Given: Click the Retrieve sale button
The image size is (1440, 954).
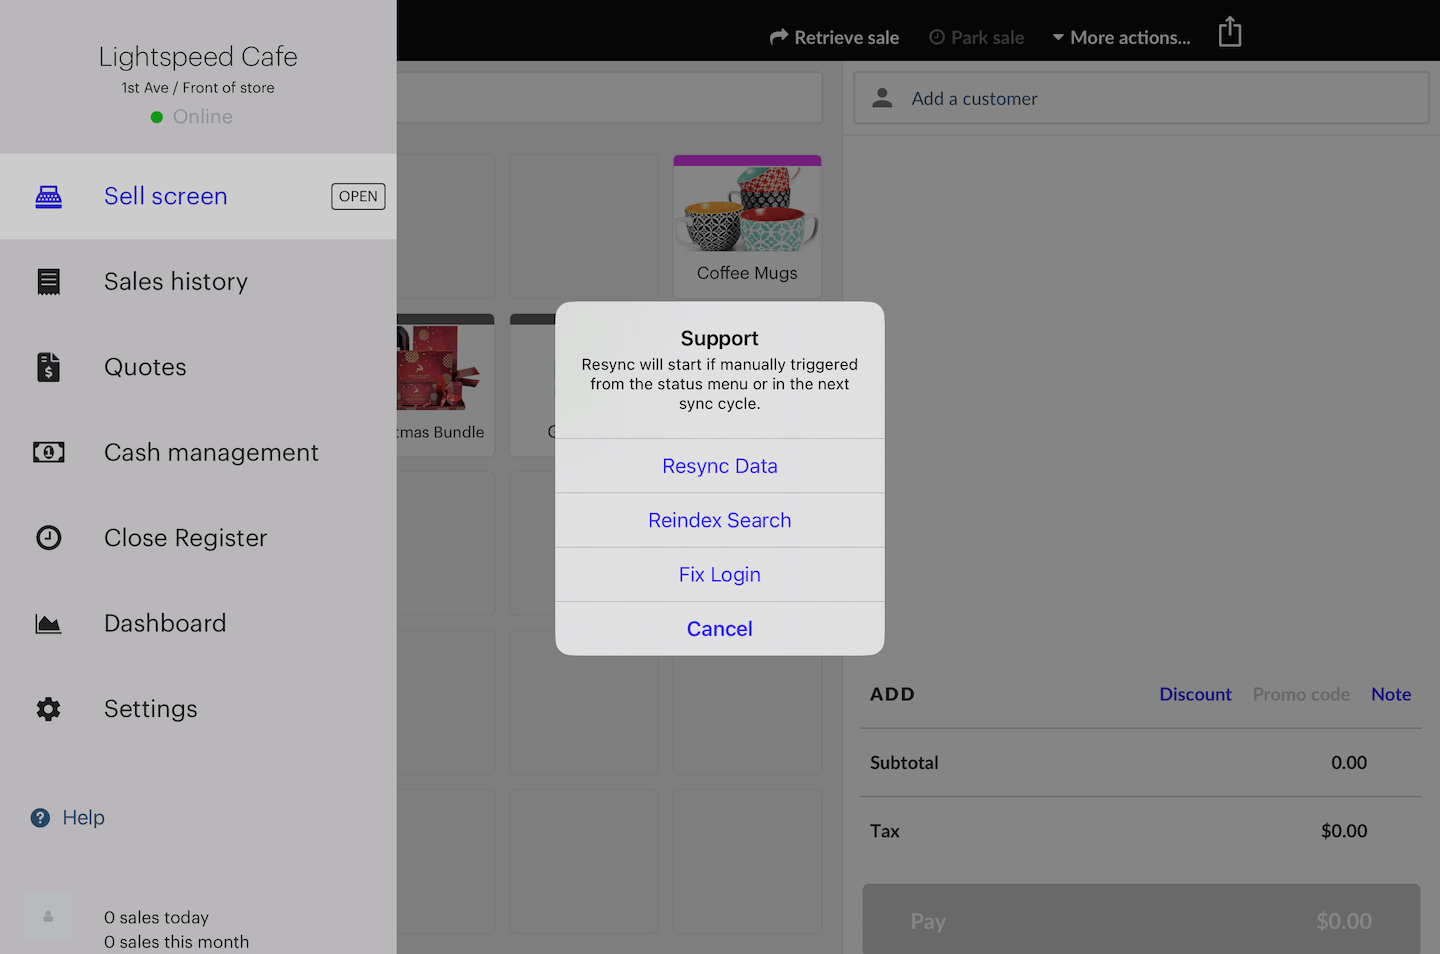Looking at the screenshot, I should 834,37.
